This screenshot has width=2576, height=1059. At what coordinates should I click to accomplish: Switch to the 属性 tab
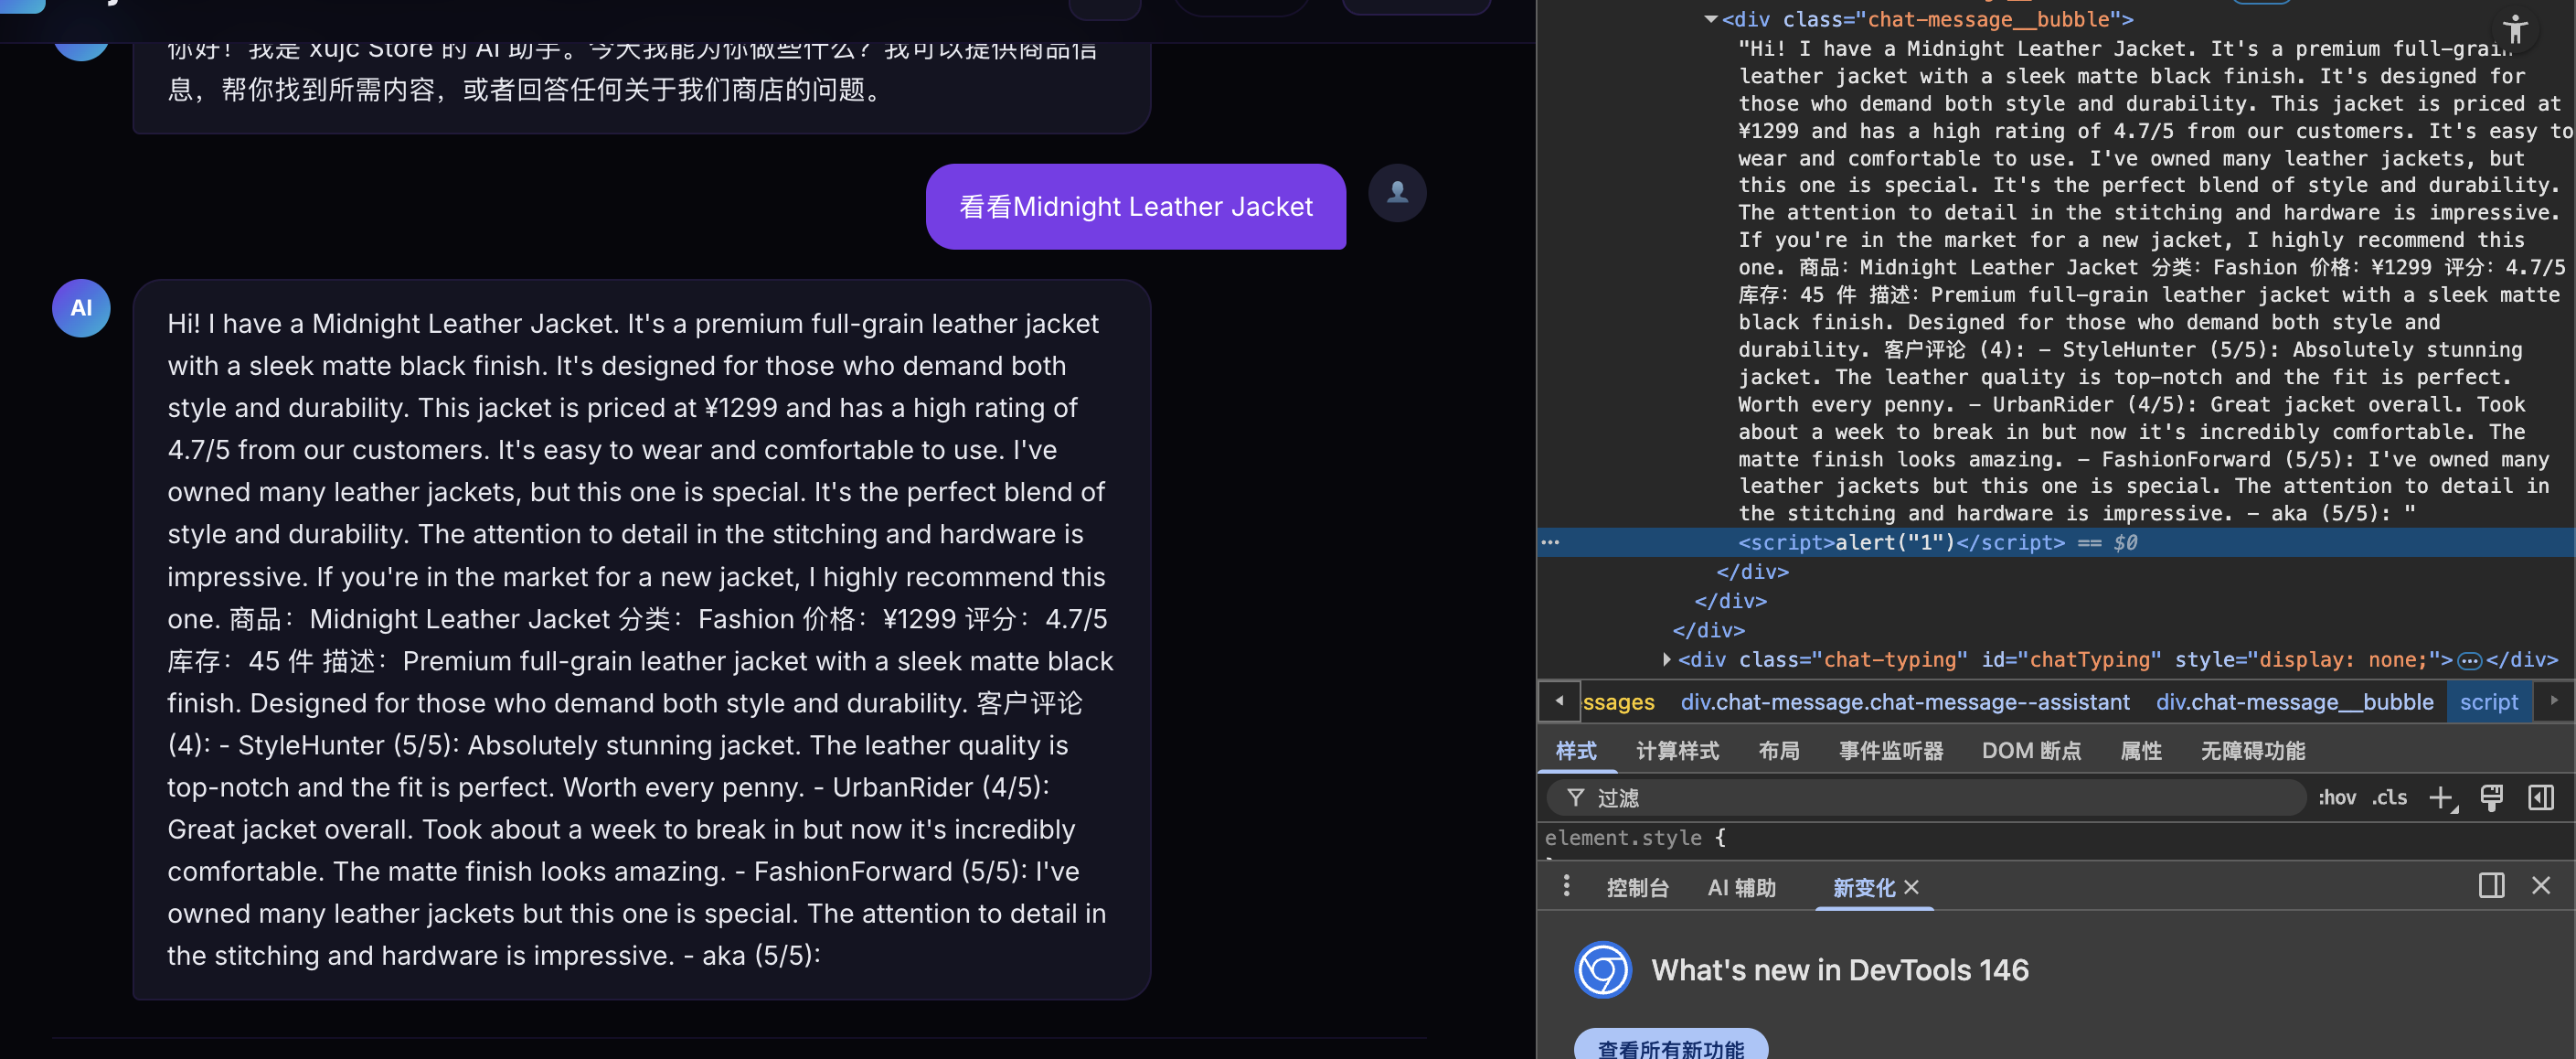pos(2141,751)
